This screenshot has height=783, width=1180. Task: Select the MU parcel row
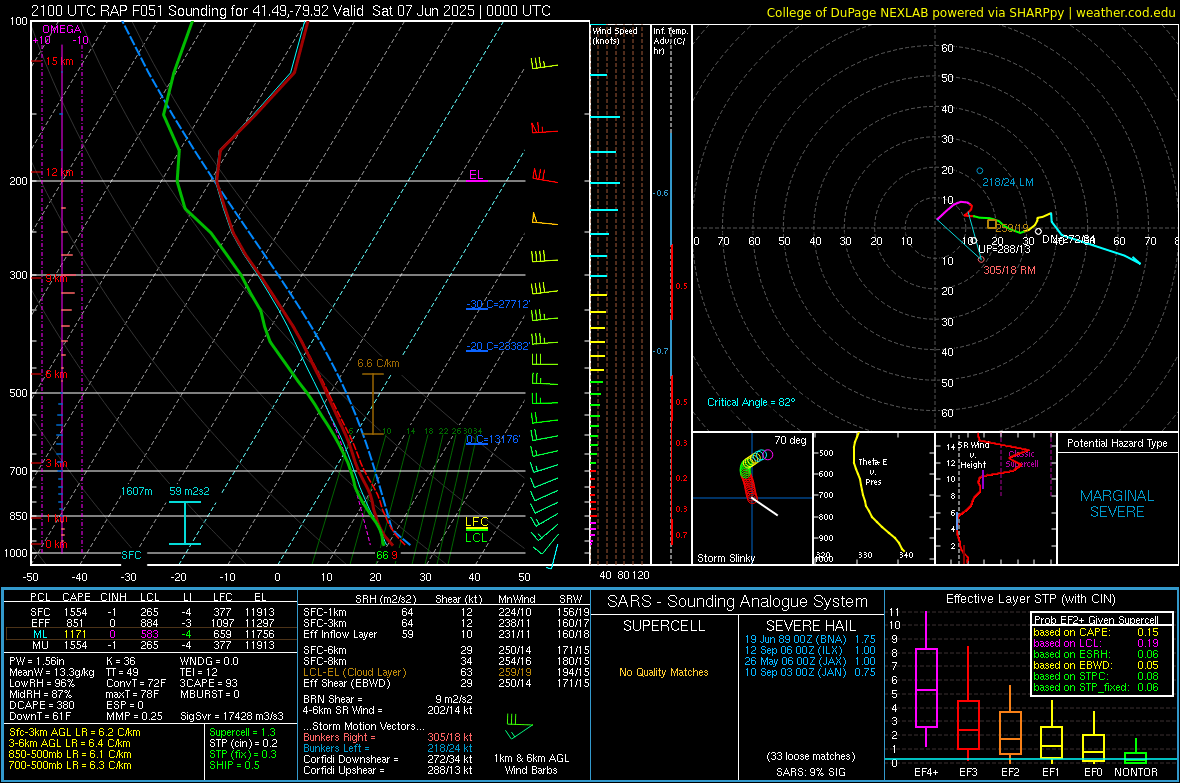[x=151, y=644]
